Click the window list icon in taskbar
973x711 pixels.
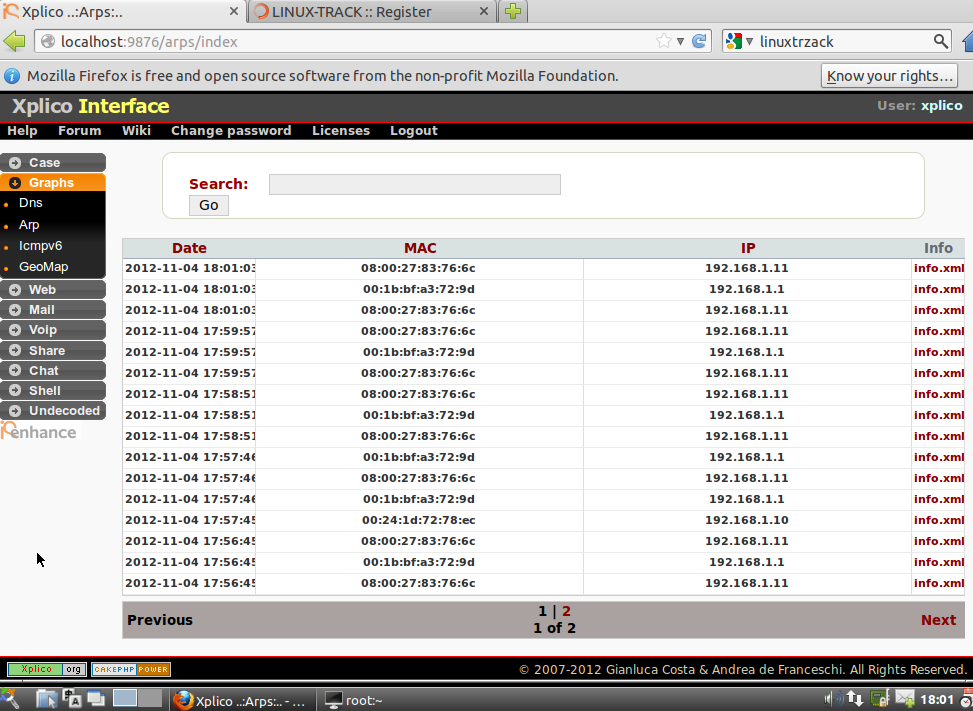tap(96, 700)
